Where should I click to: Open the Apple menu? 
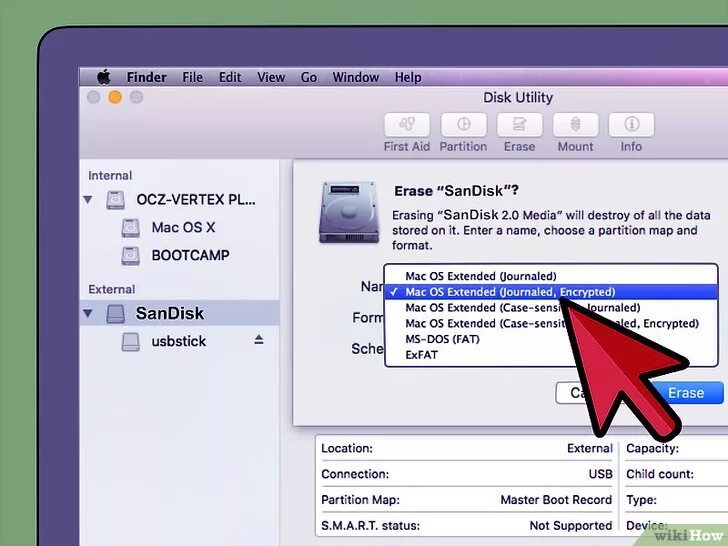point(104,77)
